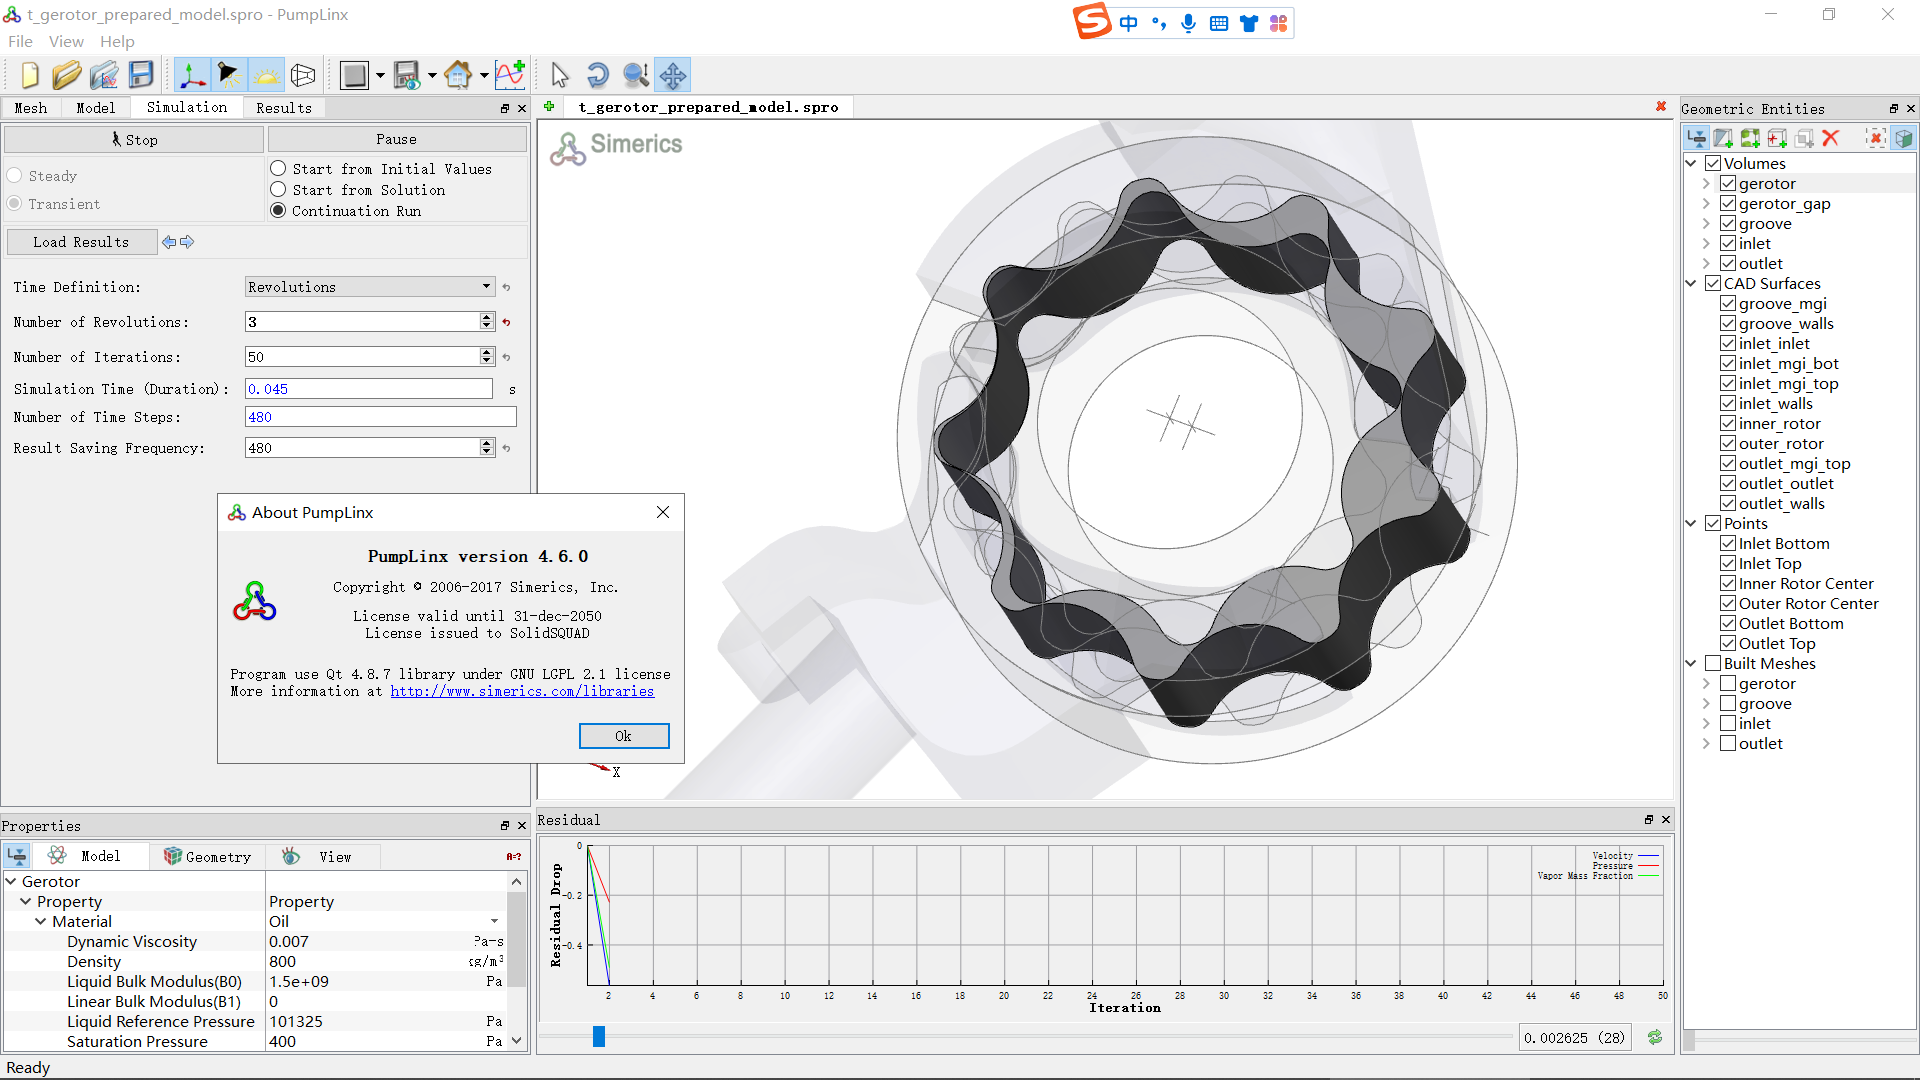Expand the built mesh inlet node

(1706, 724)
